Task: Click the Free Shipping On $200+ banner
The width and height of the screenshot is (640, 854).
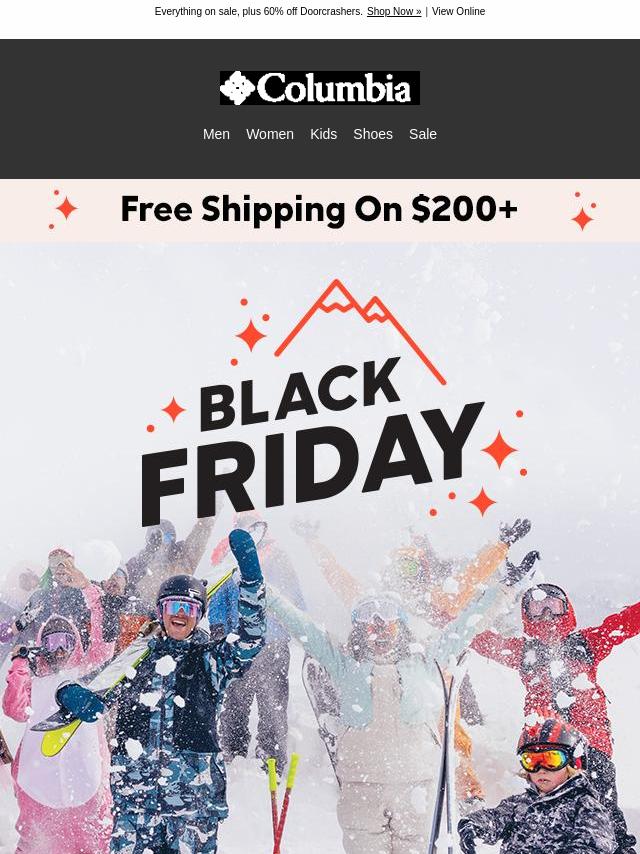Action: tap(320, 210)
